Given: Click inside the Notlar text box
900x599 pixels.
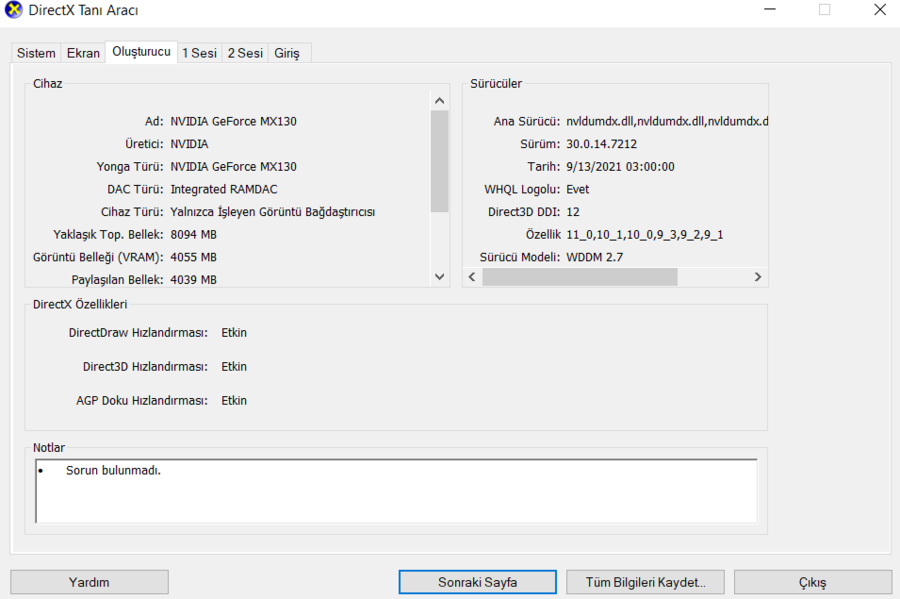Looking at the screenshot, I should (x=396, y=491).
